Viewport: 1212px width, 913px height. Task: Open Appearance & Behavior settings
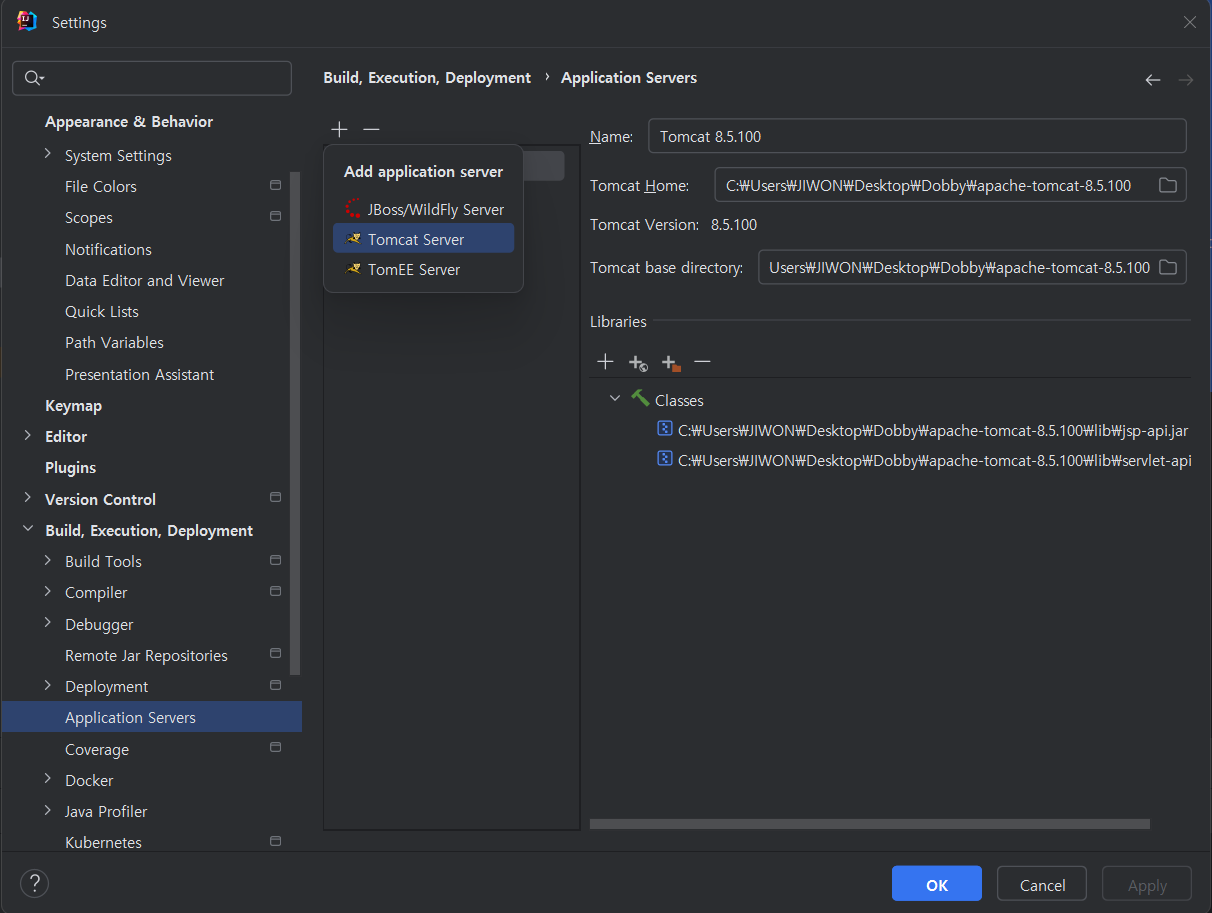click(129, 121)
